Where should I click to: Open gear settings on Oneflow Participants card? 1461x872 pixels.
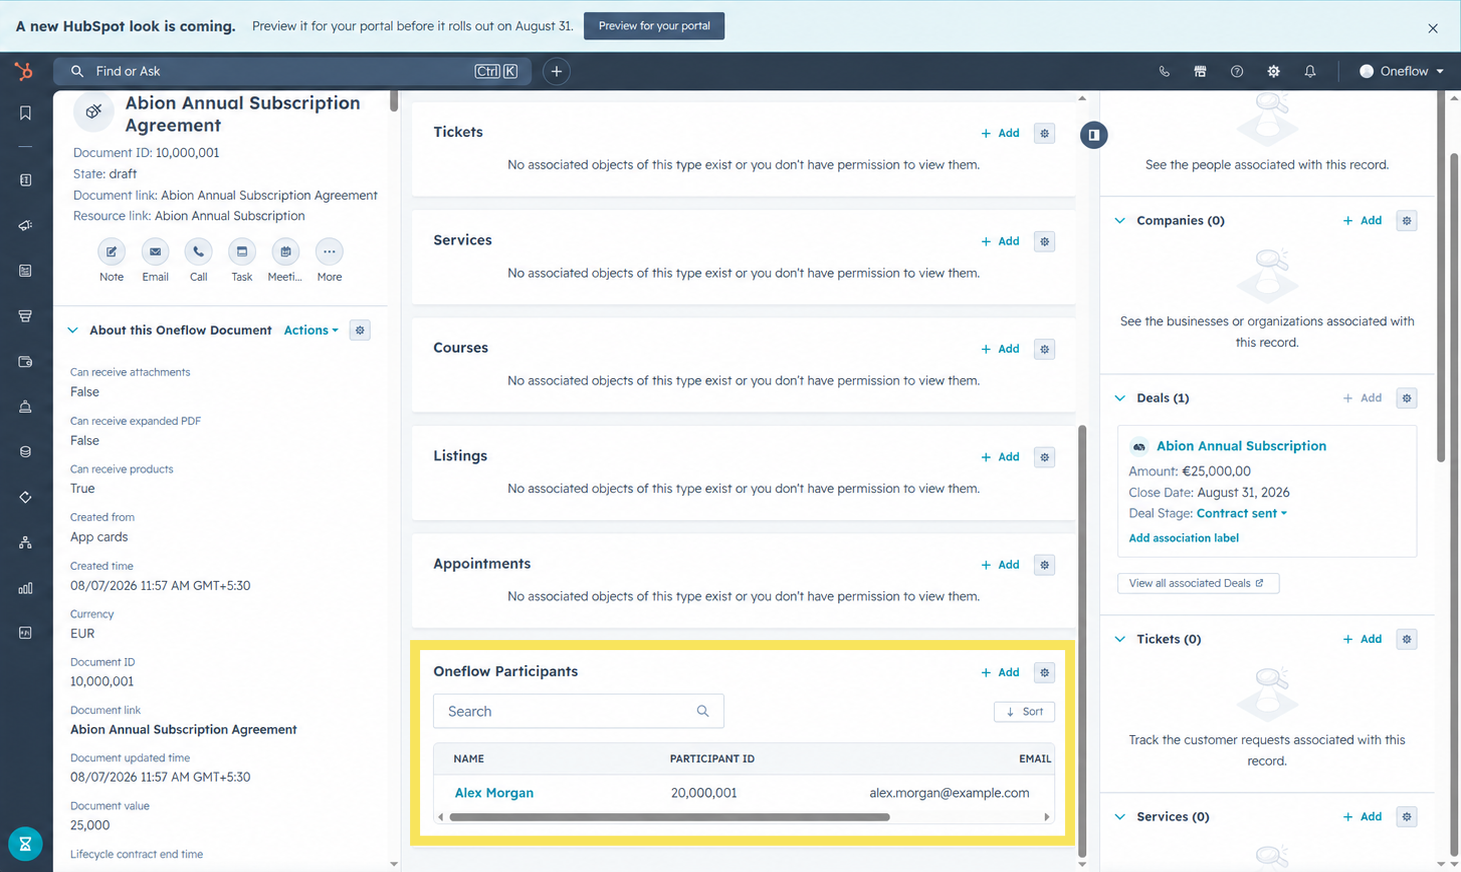pyautogui.click(x=1044, y=672)
